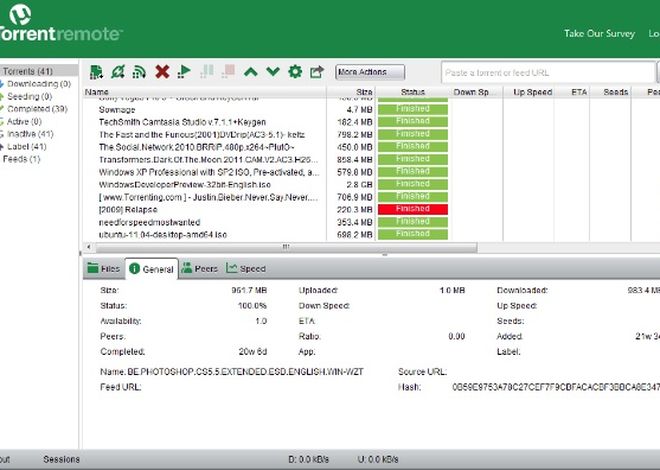Click the horizontal scrollbar thumb of torrent list
Screen dimensions: 660x470
pos(286,247)
